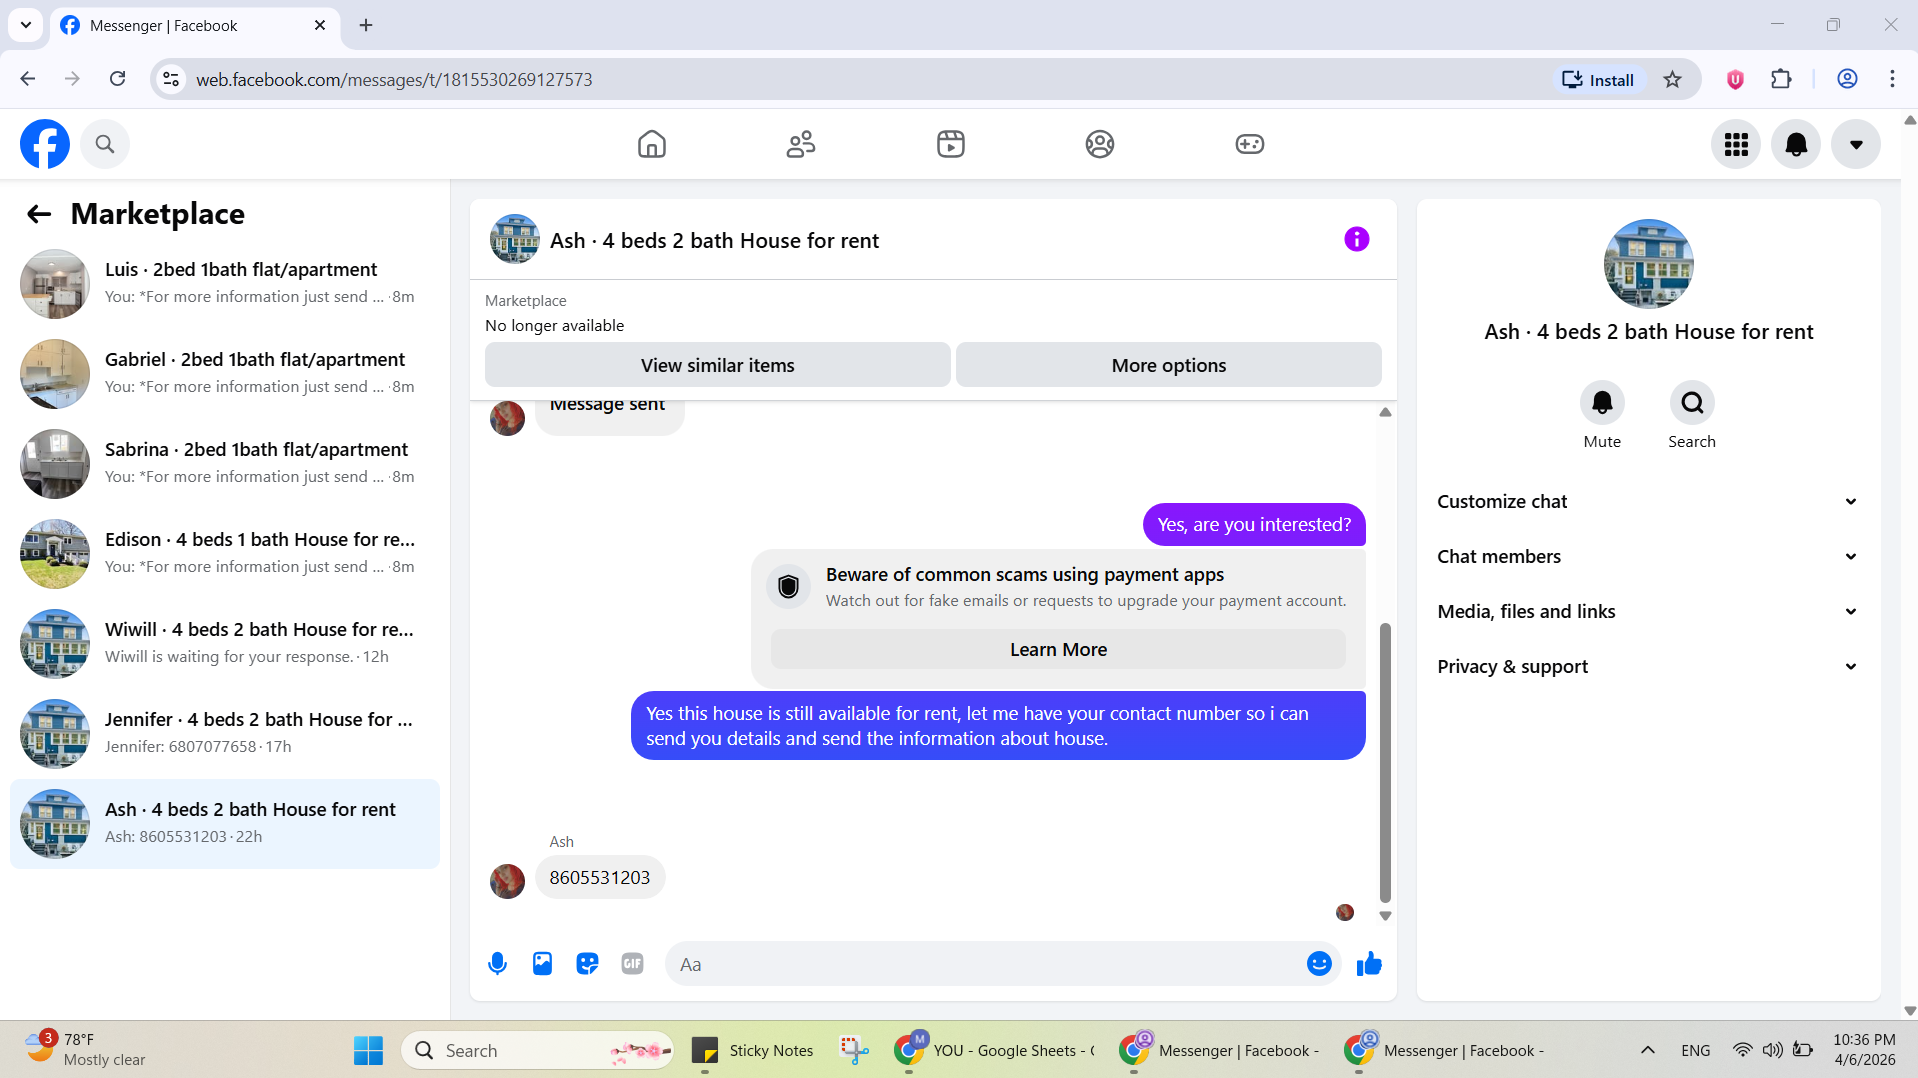Open conversation info purple icon
The image size is (1918, 1078).
point(1356,239)
